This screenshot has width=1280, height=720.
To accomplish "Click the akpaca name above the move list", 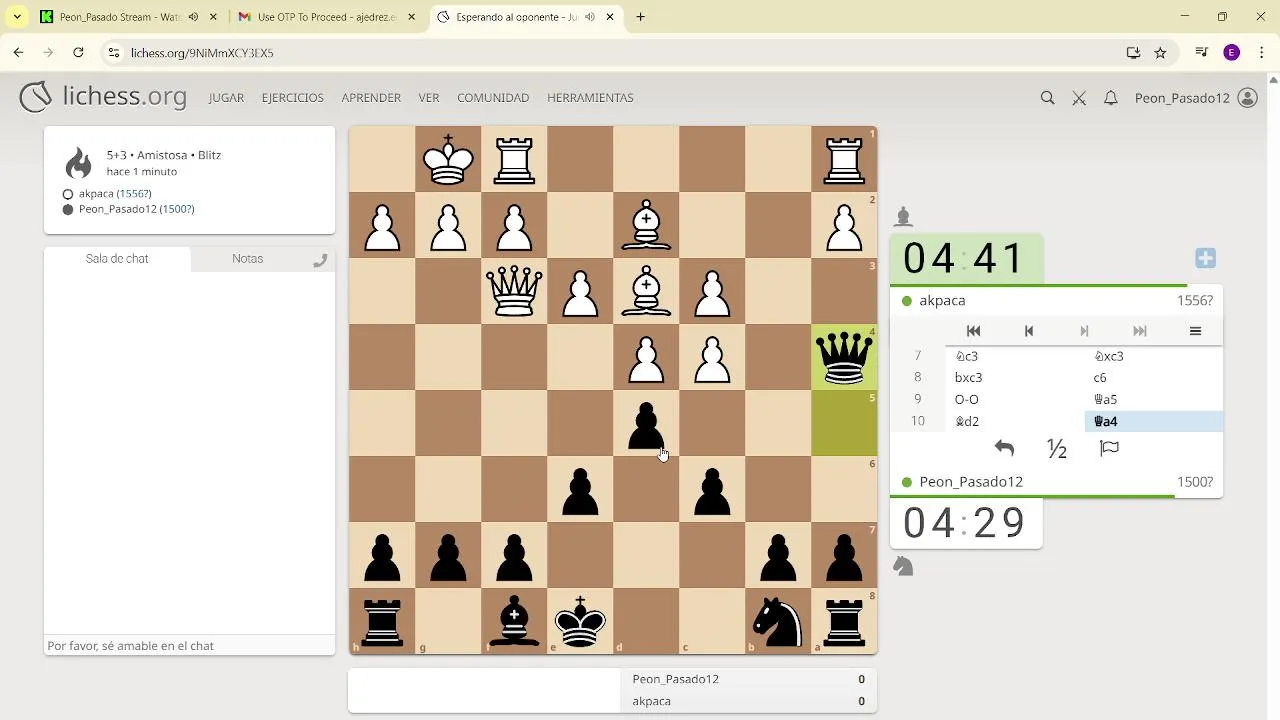I will click(942, 301).
